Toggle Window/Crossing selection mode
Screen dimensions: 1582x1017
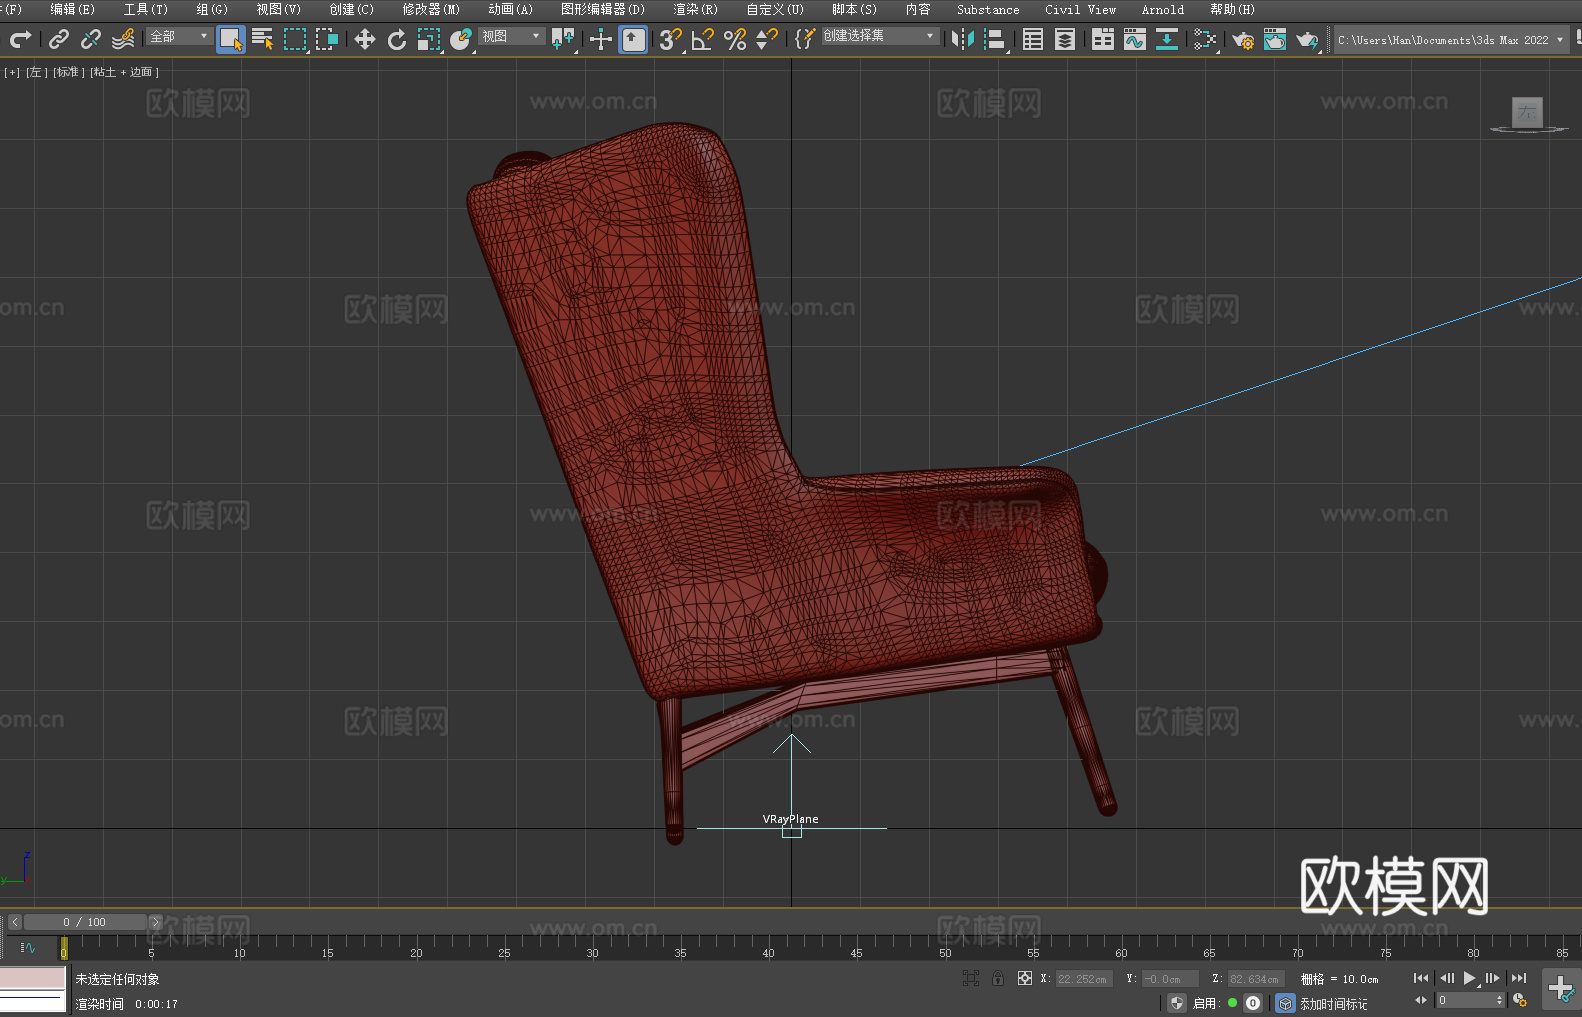pyautogui.click(x=327, y=39)
